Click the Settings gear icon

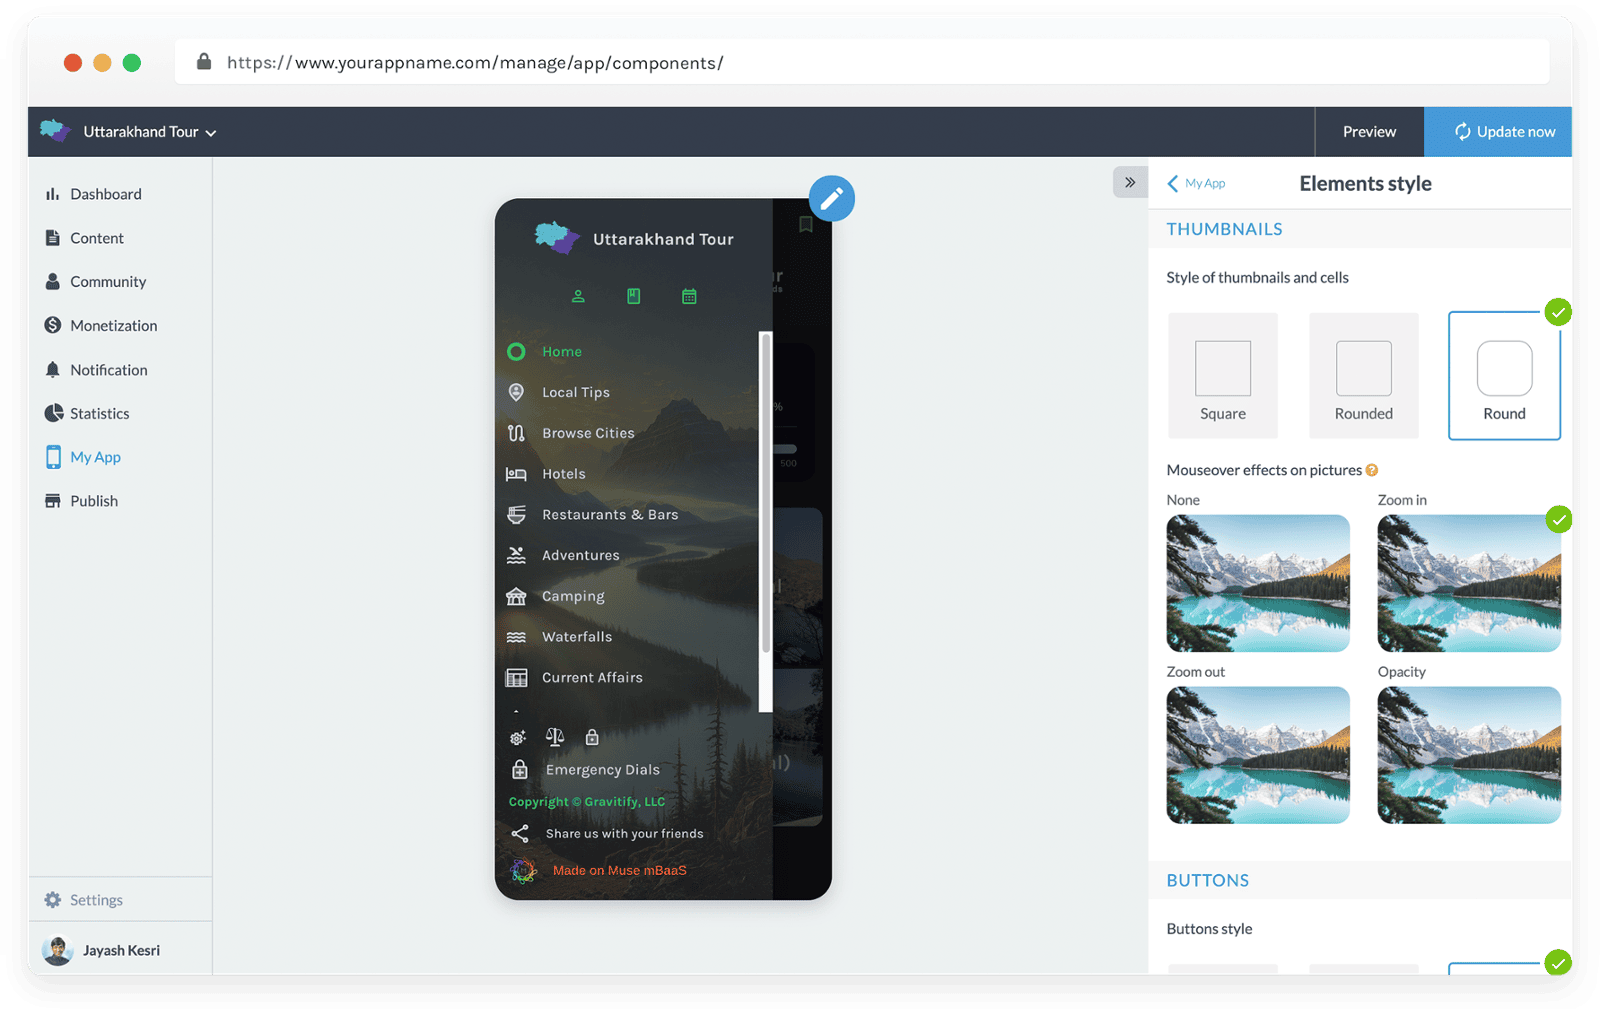point(52,900)
